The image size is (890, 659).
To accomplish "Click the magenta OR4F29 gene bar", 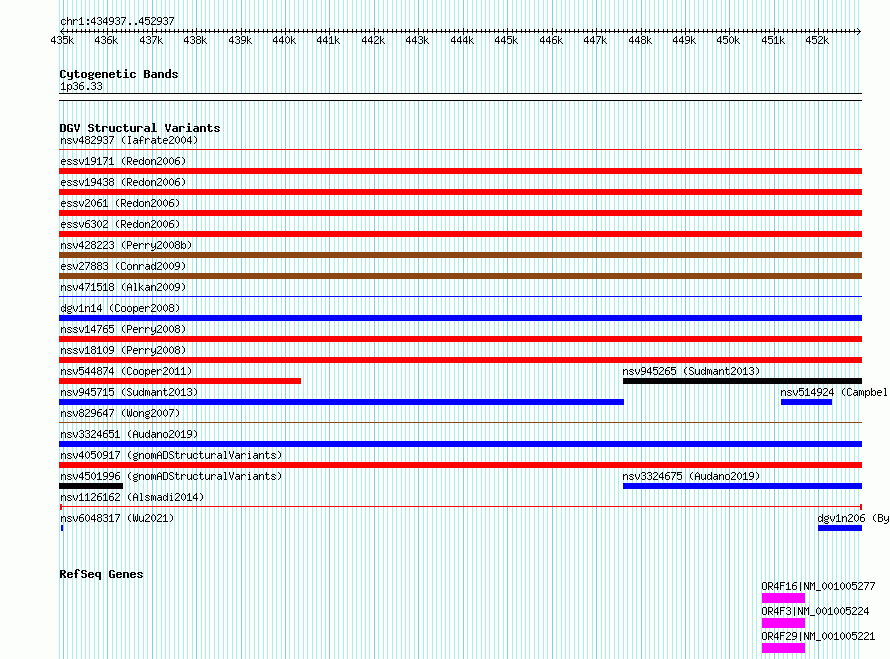I will pos(783,648).
